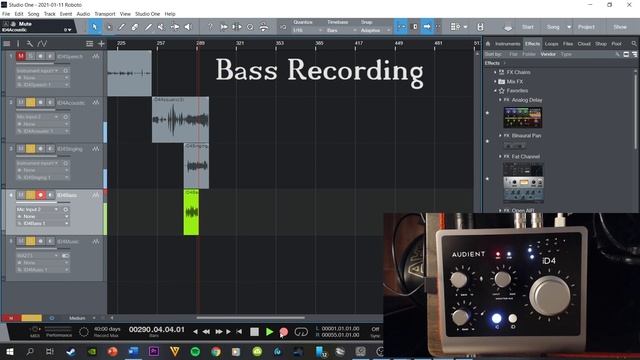Disarm record on the ID4Bass track
Viewport: 640px width, 360px height.
pos(40,195)
